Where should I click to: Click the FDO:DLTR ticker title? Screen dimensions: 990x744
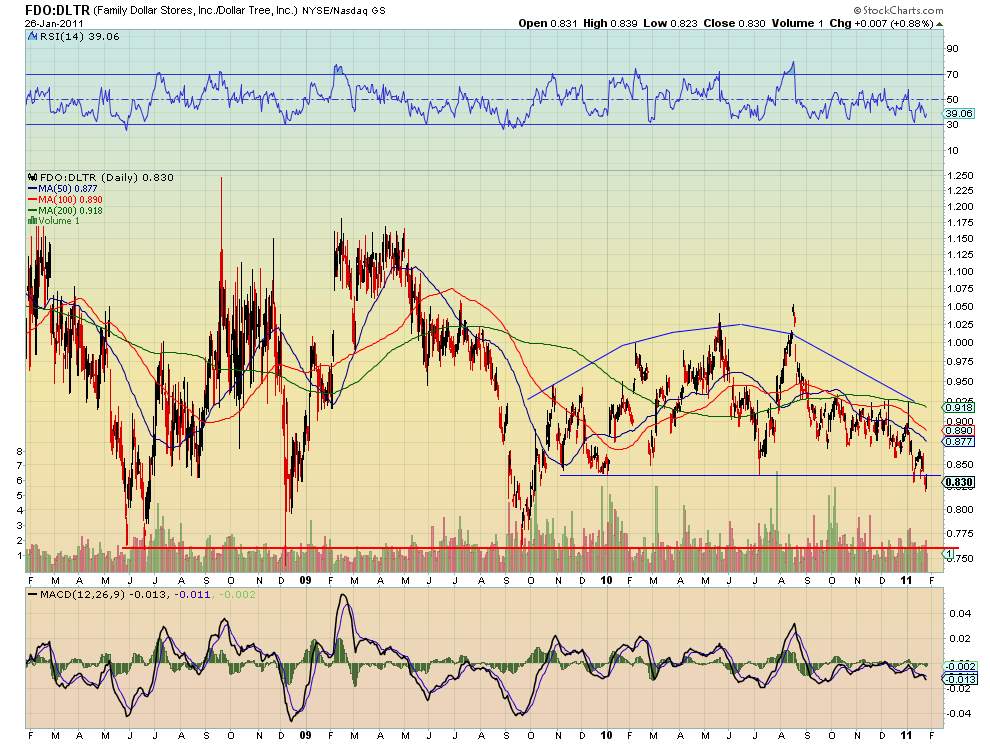[x=57, y=10]
